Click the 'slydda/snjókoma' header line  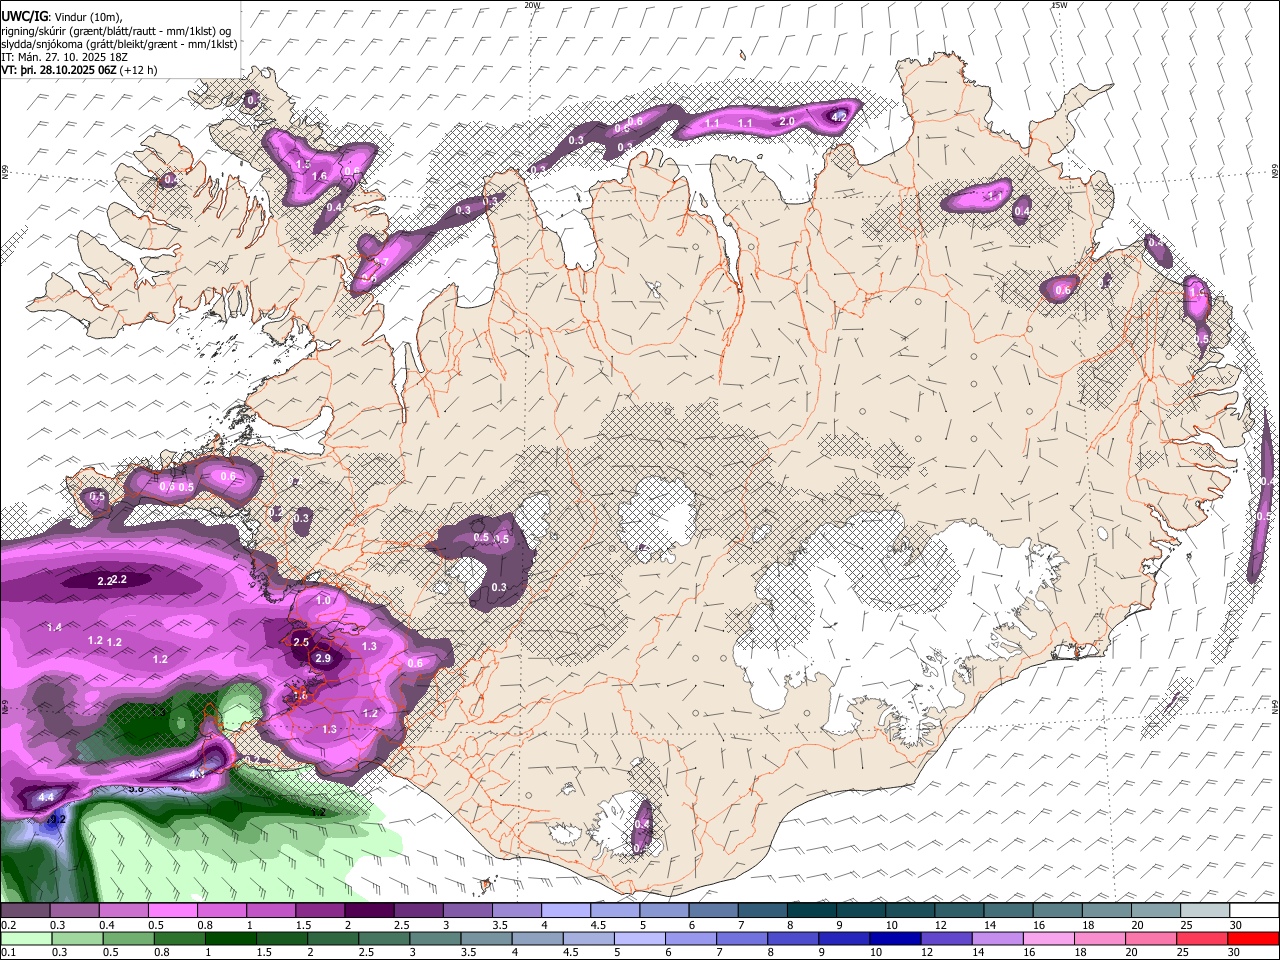click(119, 44)
